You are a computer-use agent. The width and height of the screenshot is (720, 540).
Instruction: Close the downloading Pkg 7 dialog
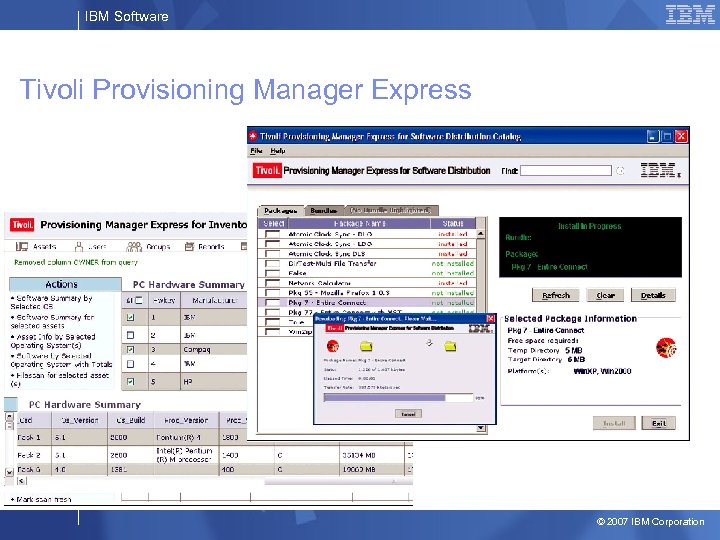pyautogui.click(x=490, y=318)
